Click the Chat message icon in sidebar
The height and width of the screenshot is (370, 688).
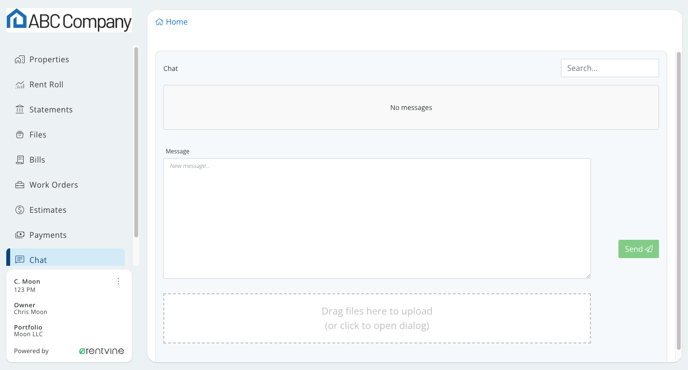tap(20, 259)
